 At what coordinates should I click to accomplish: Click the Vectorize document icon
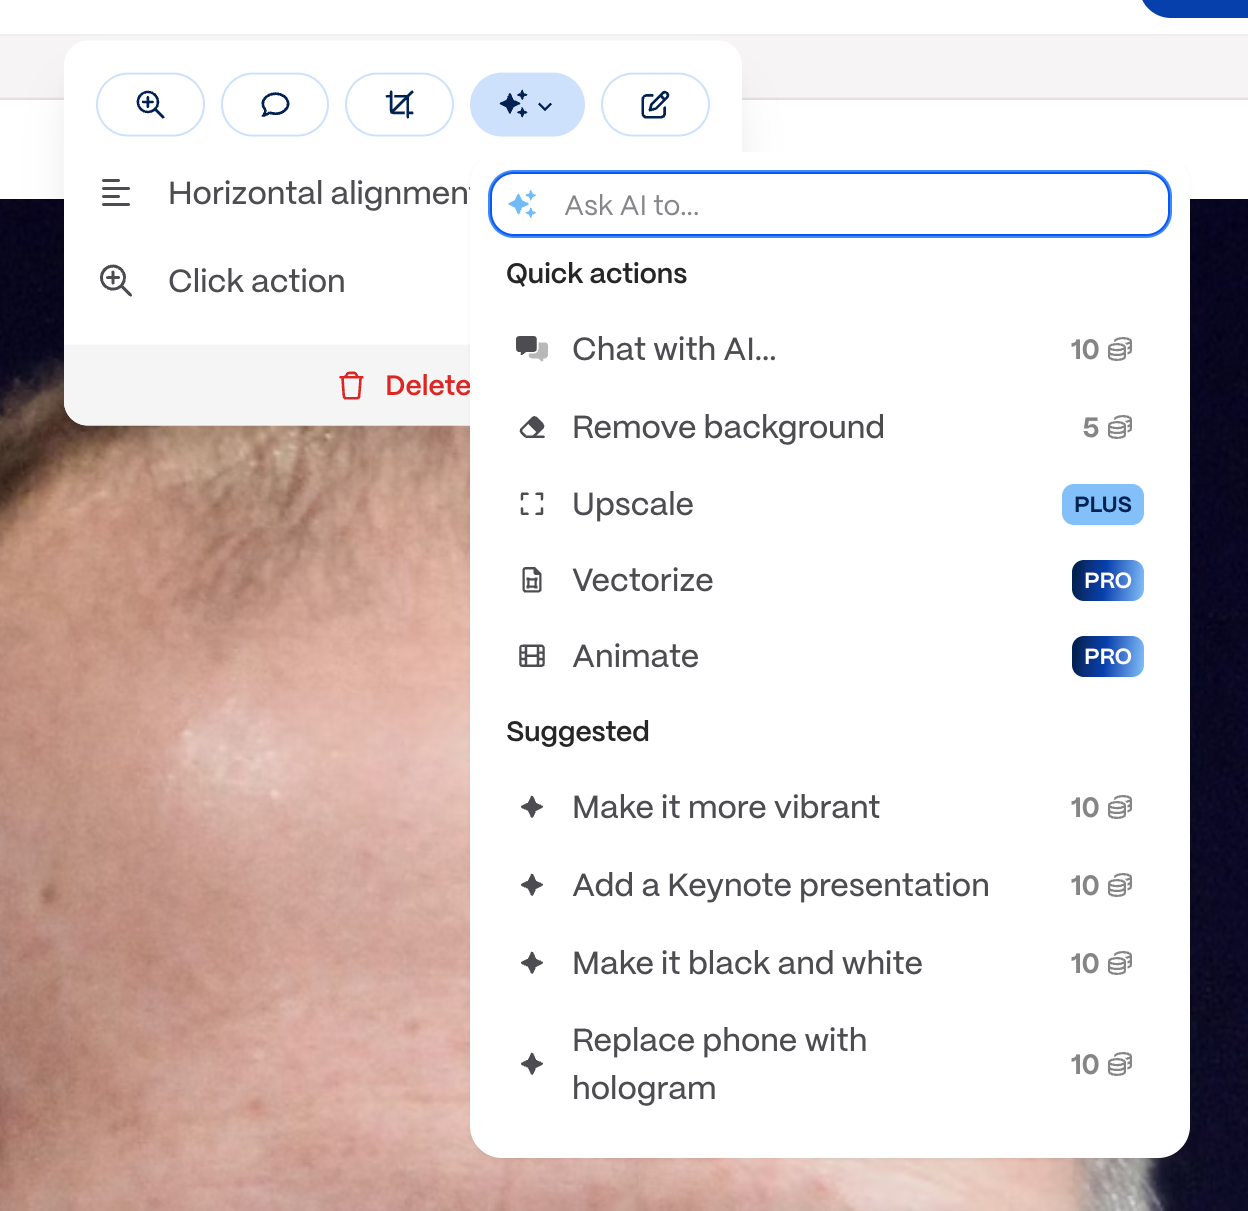(533, 580)
